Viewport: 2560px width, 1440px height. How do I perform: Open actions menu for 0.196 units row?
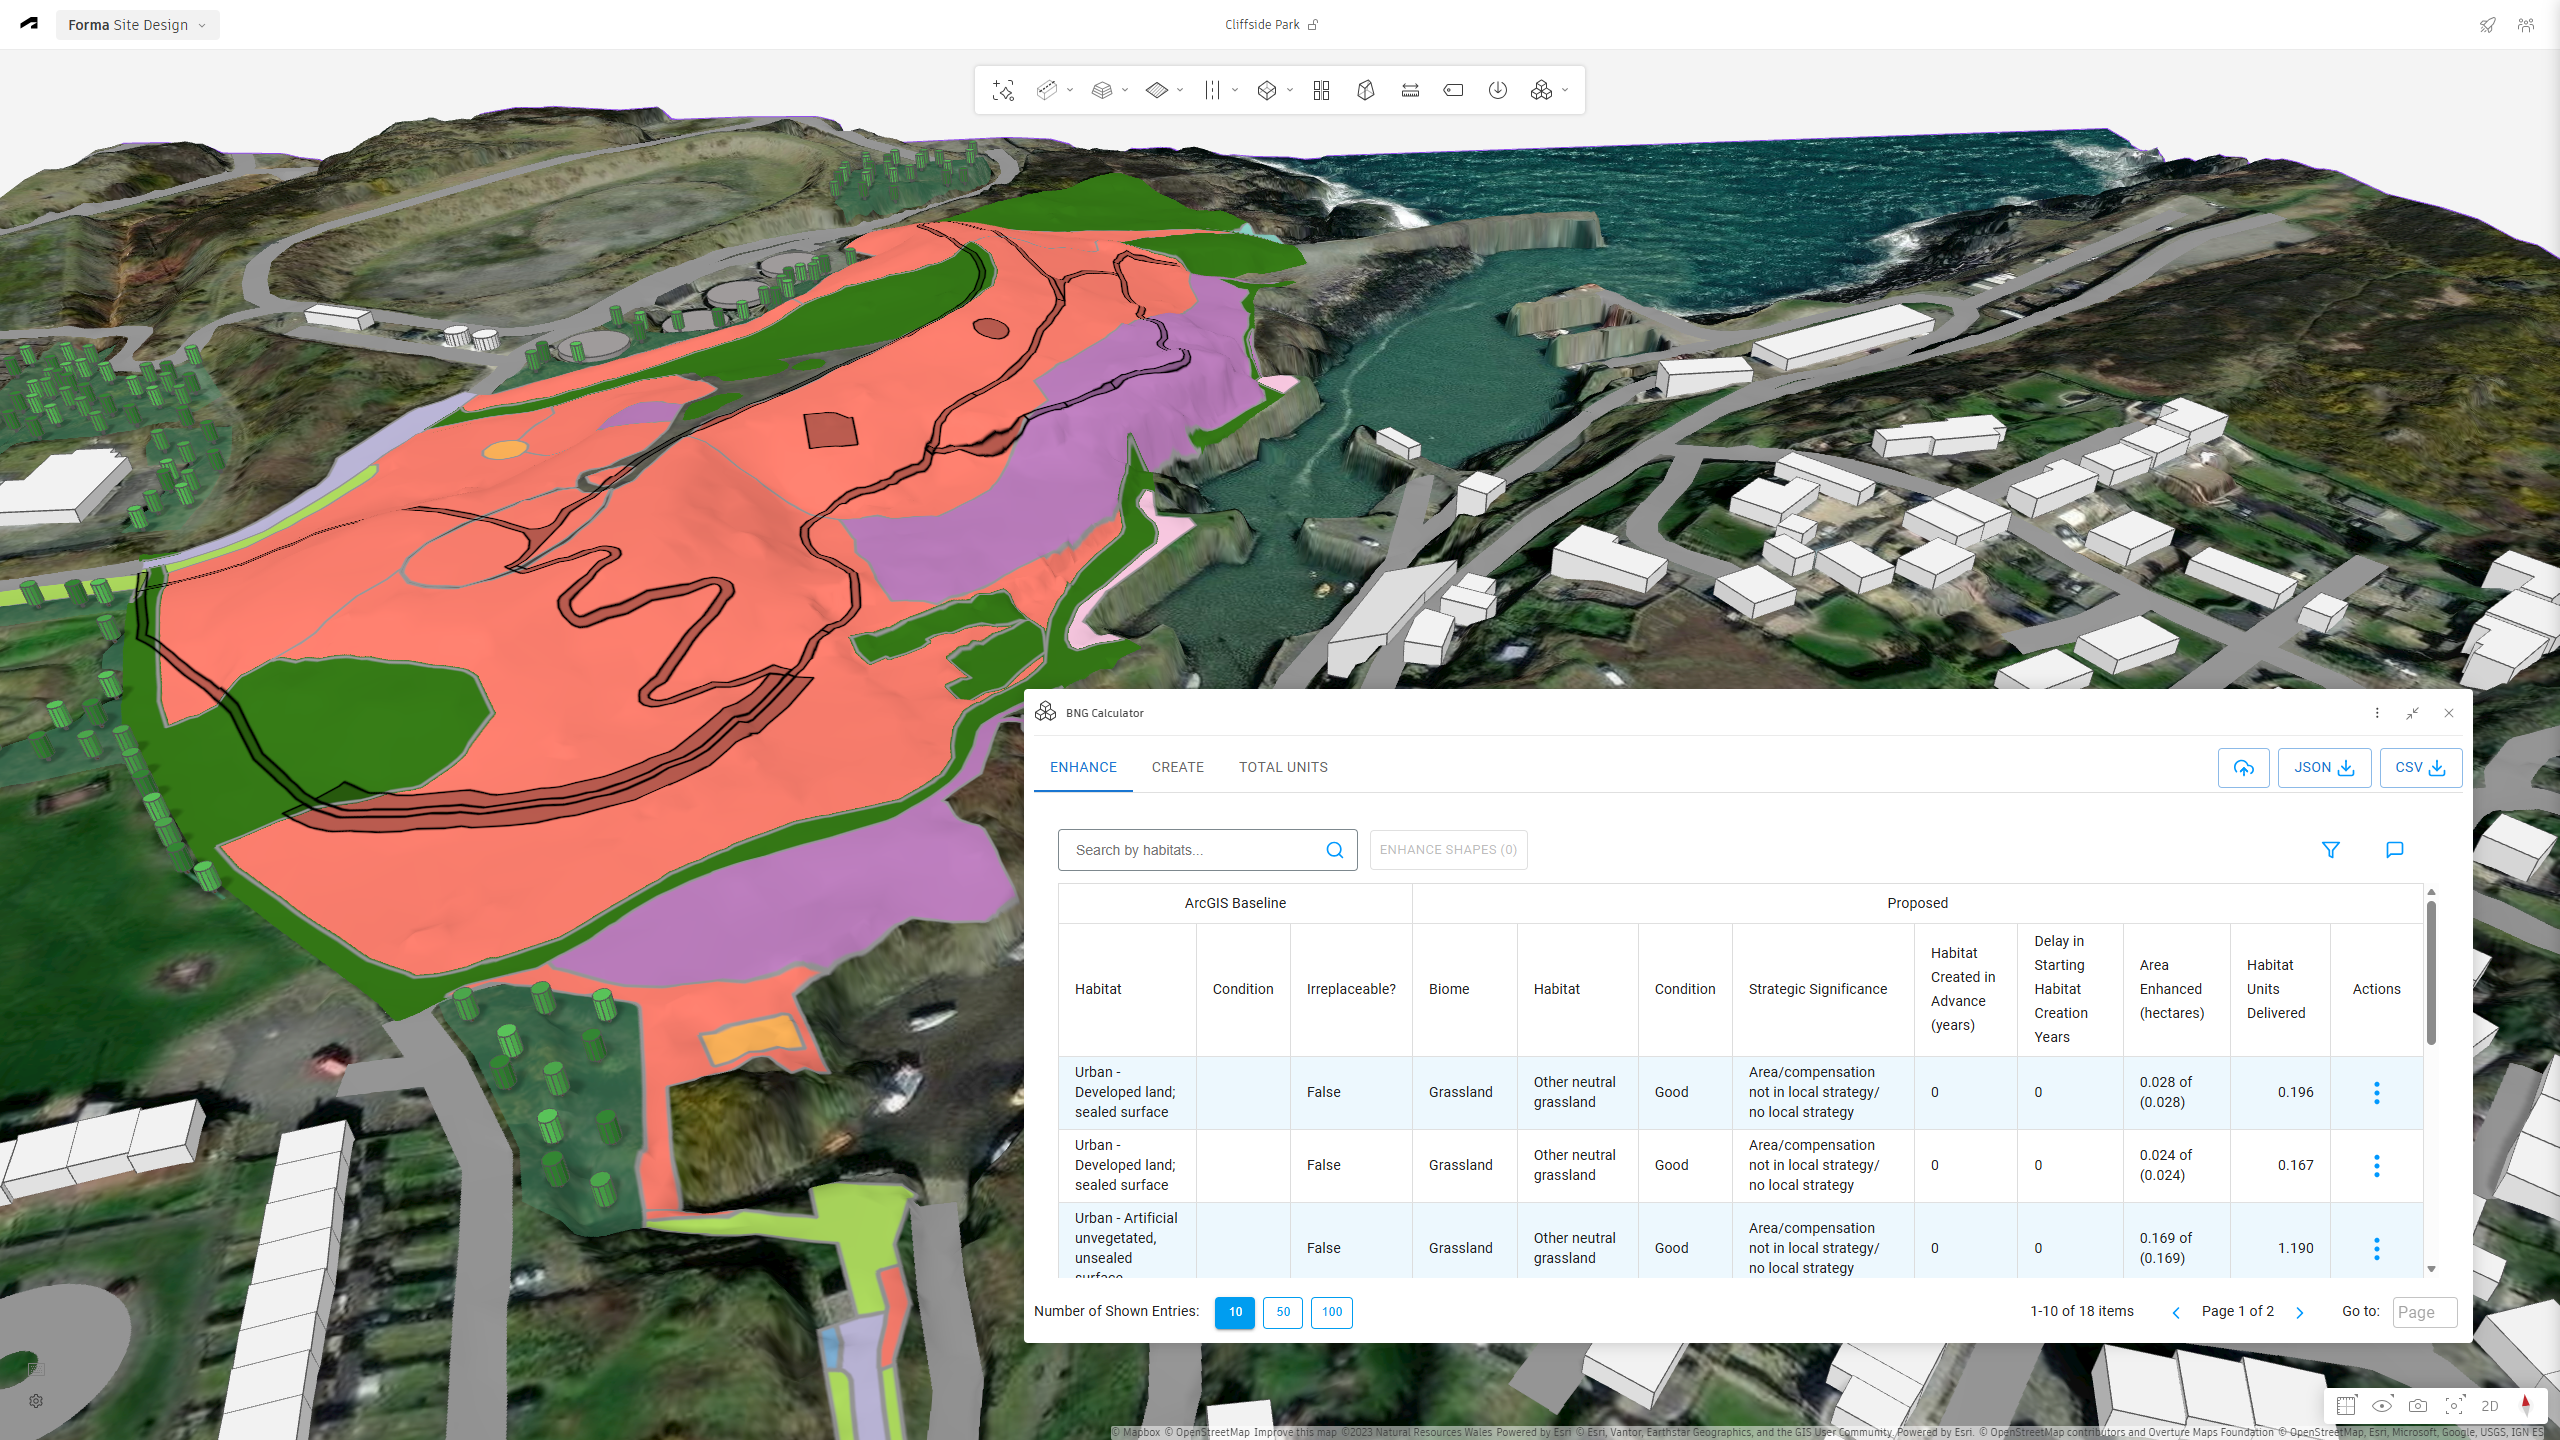2377,1093
